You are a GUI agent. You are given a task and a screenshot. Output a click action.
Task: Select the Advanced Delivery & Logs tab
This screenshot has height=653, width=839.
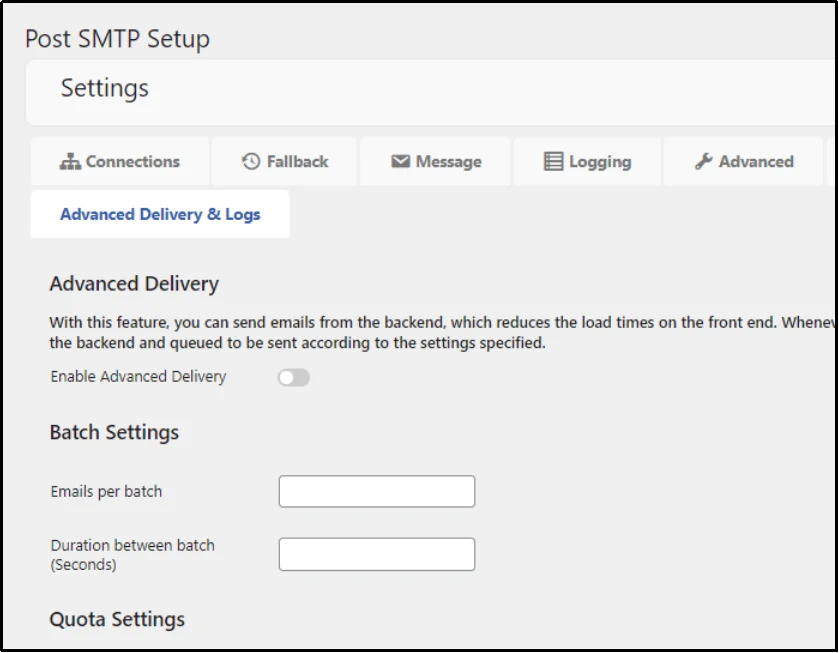159,213
